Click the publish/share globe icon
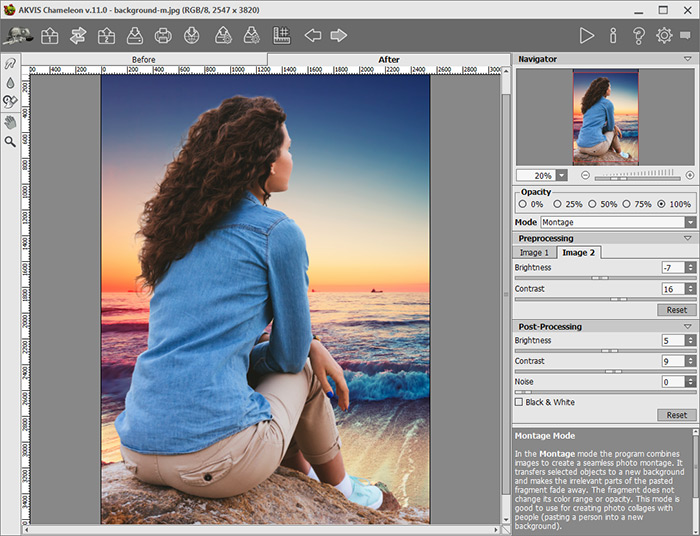700x536 pixels. coord(192,35)
